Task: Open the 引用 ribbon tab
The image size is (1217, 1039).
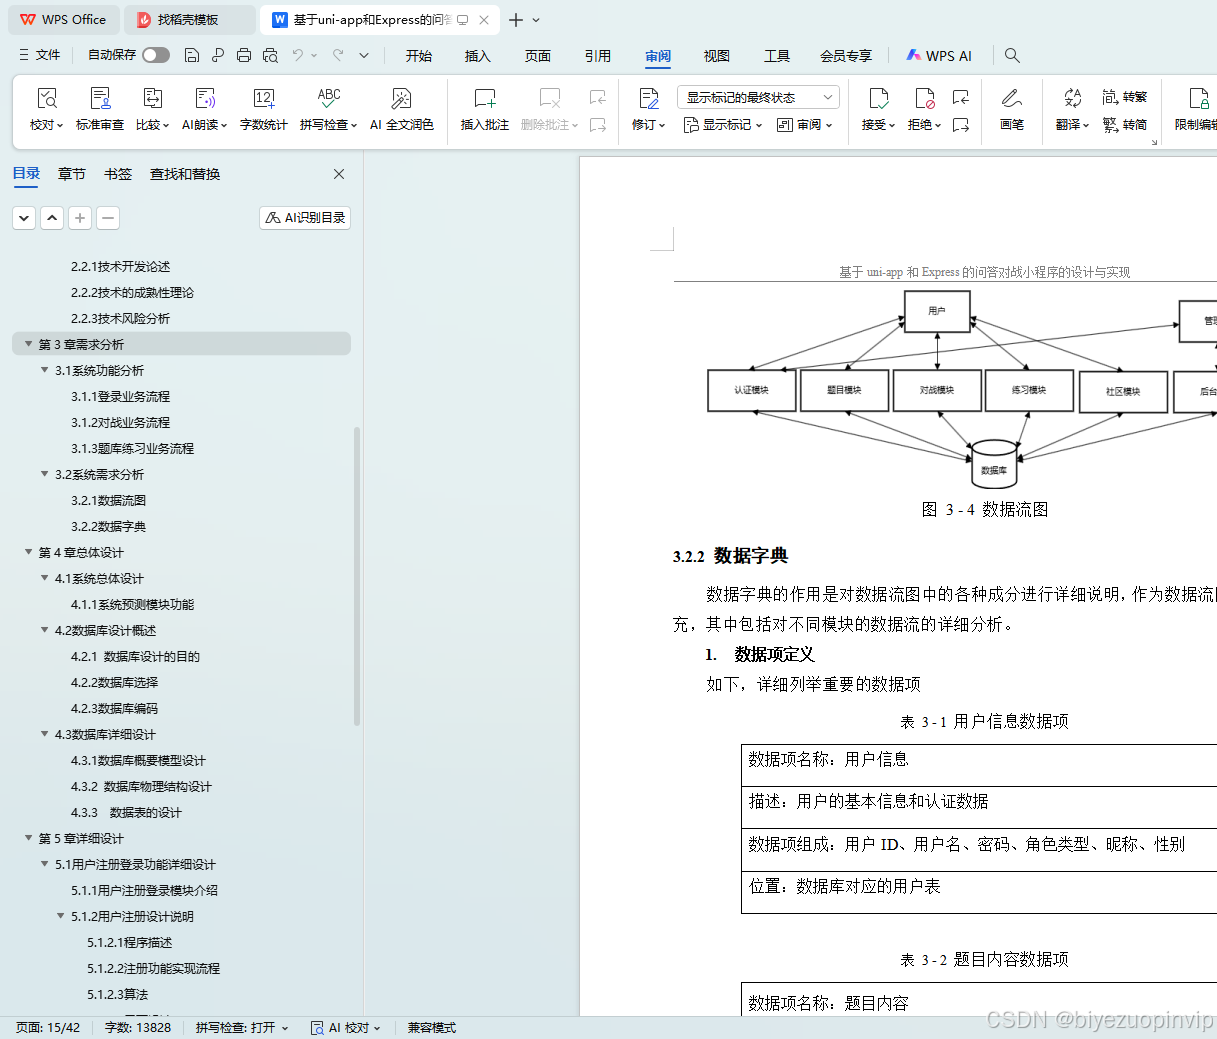Action: click(598, 56)
